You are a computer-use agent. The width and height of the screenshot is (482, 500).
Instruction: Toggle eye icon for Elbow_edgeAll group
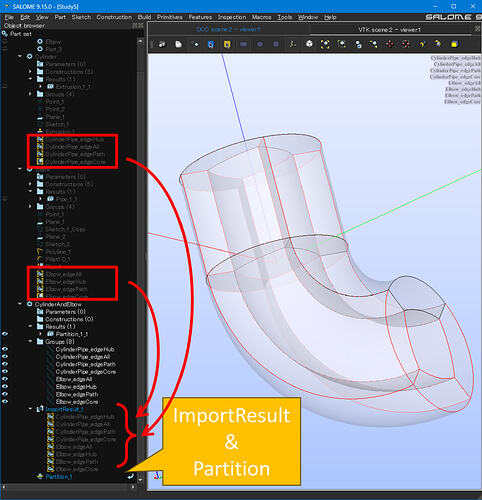coord(5,379)
